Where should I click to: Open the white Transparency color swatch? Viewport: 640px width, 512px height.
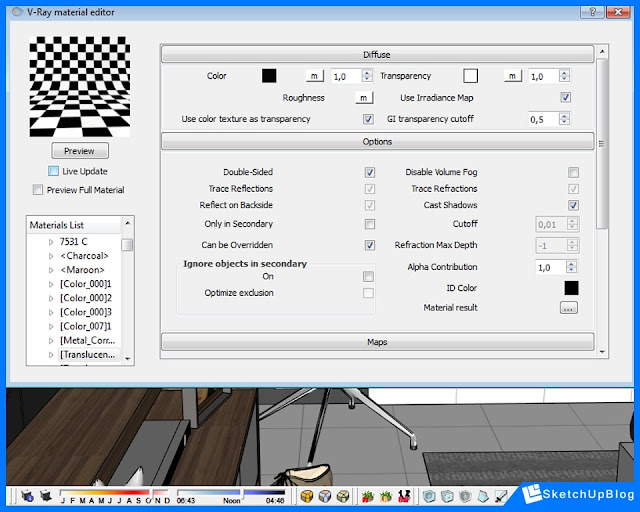click(x=471, y=76)
